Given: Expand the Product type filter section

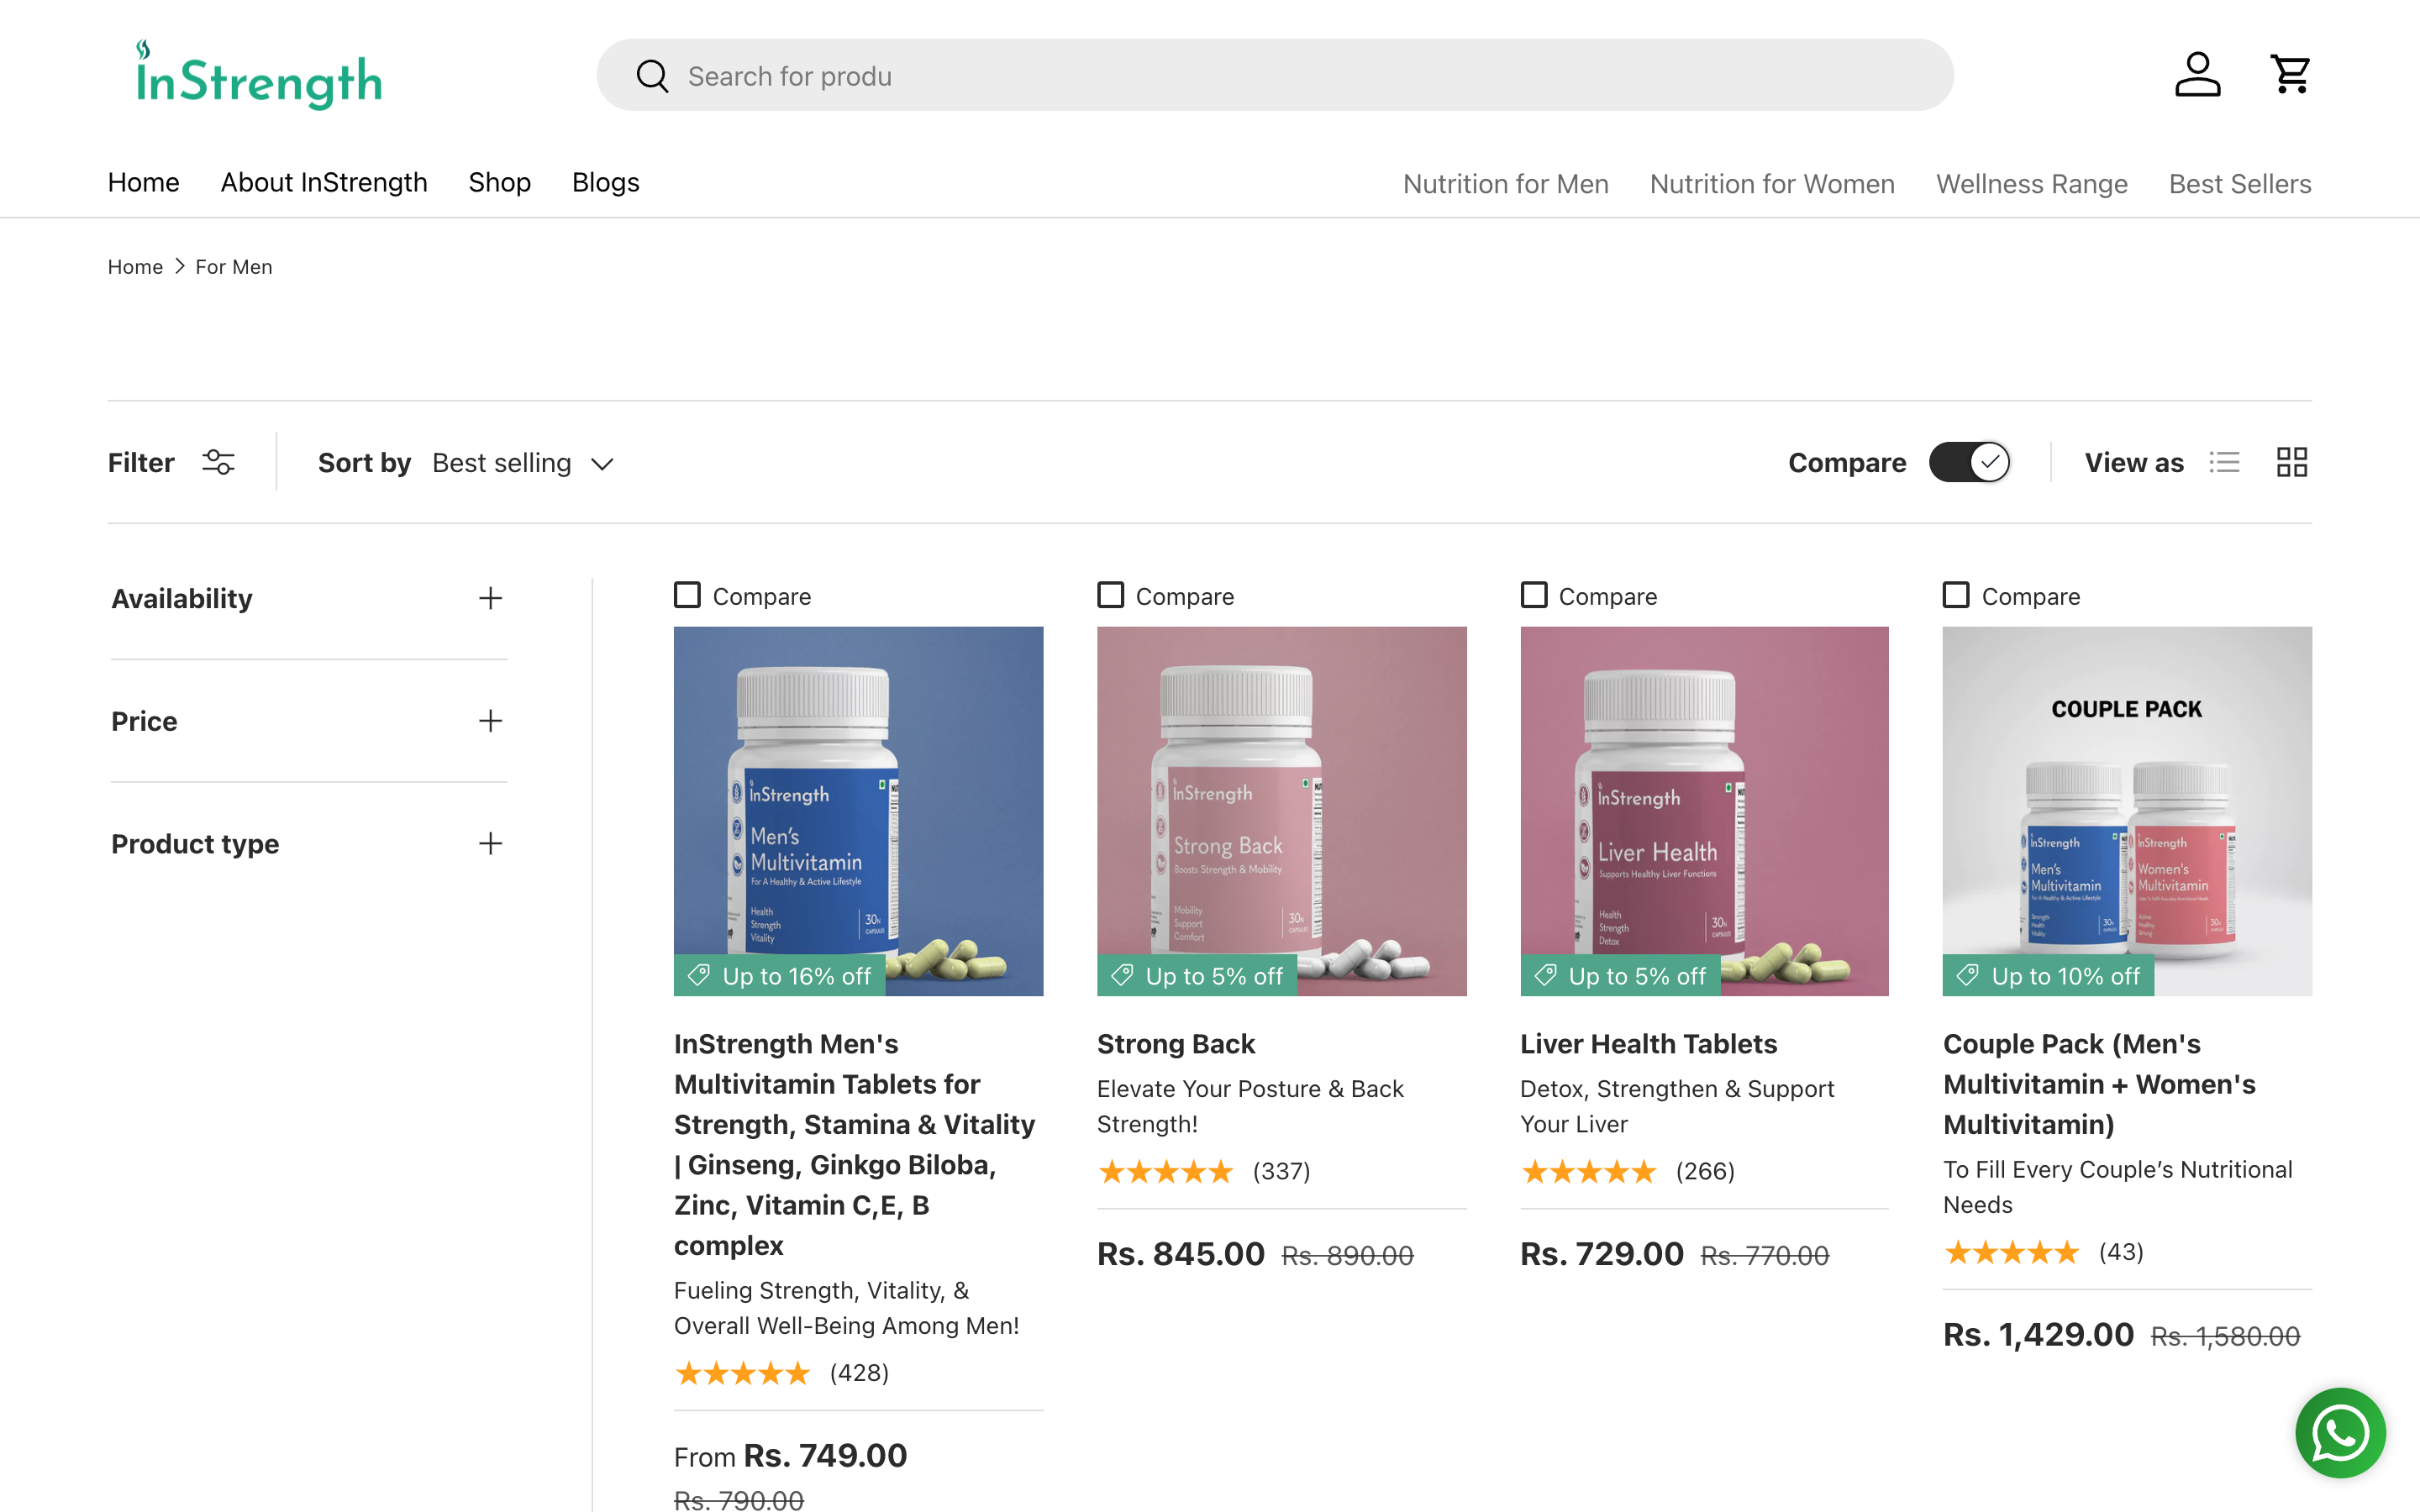Looking at the screenshot, I should pos(490,843).
